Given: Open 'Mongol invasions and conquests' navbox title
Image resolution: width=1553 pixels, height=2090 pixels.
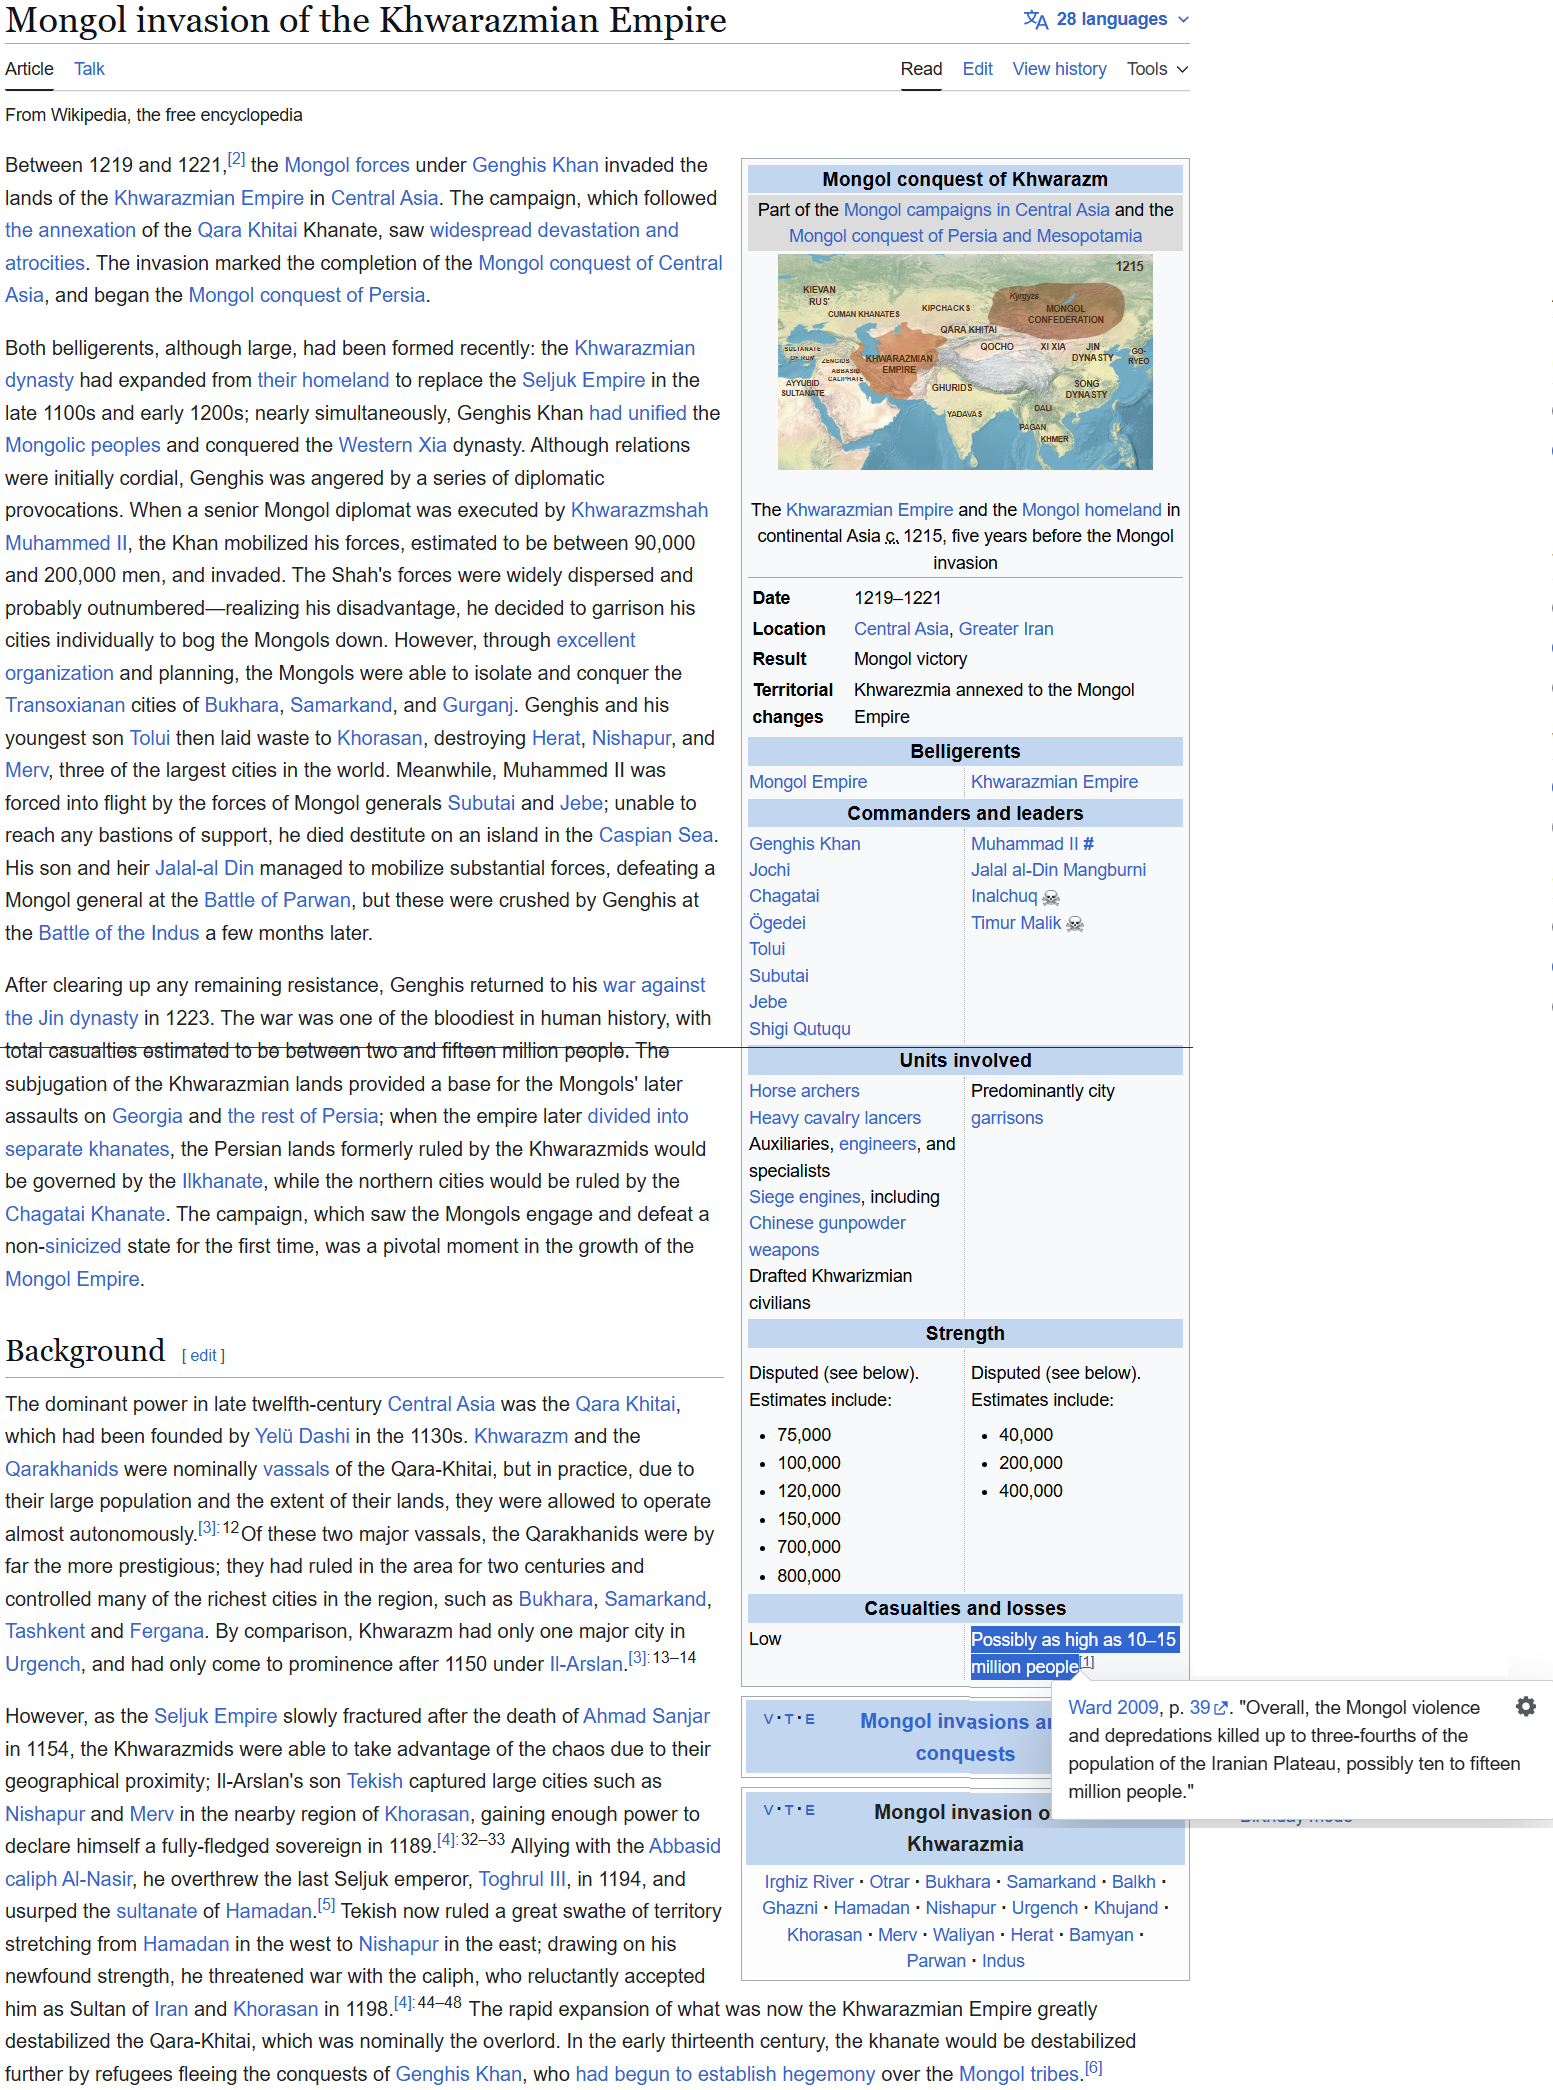Looking at the screenshot, I should tap(956, 1737).
